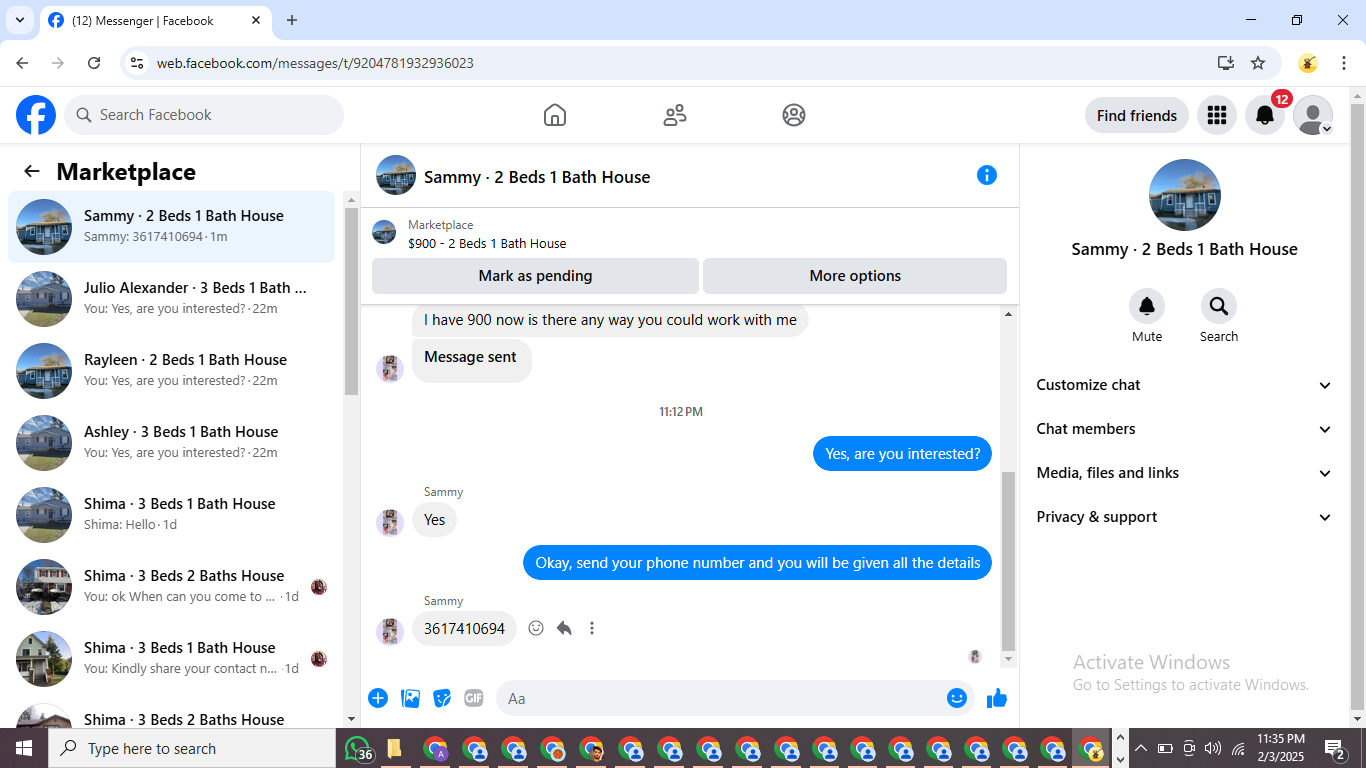Click the browser address bar URL
1366x768 pixels.
click(x=315, y=63)
